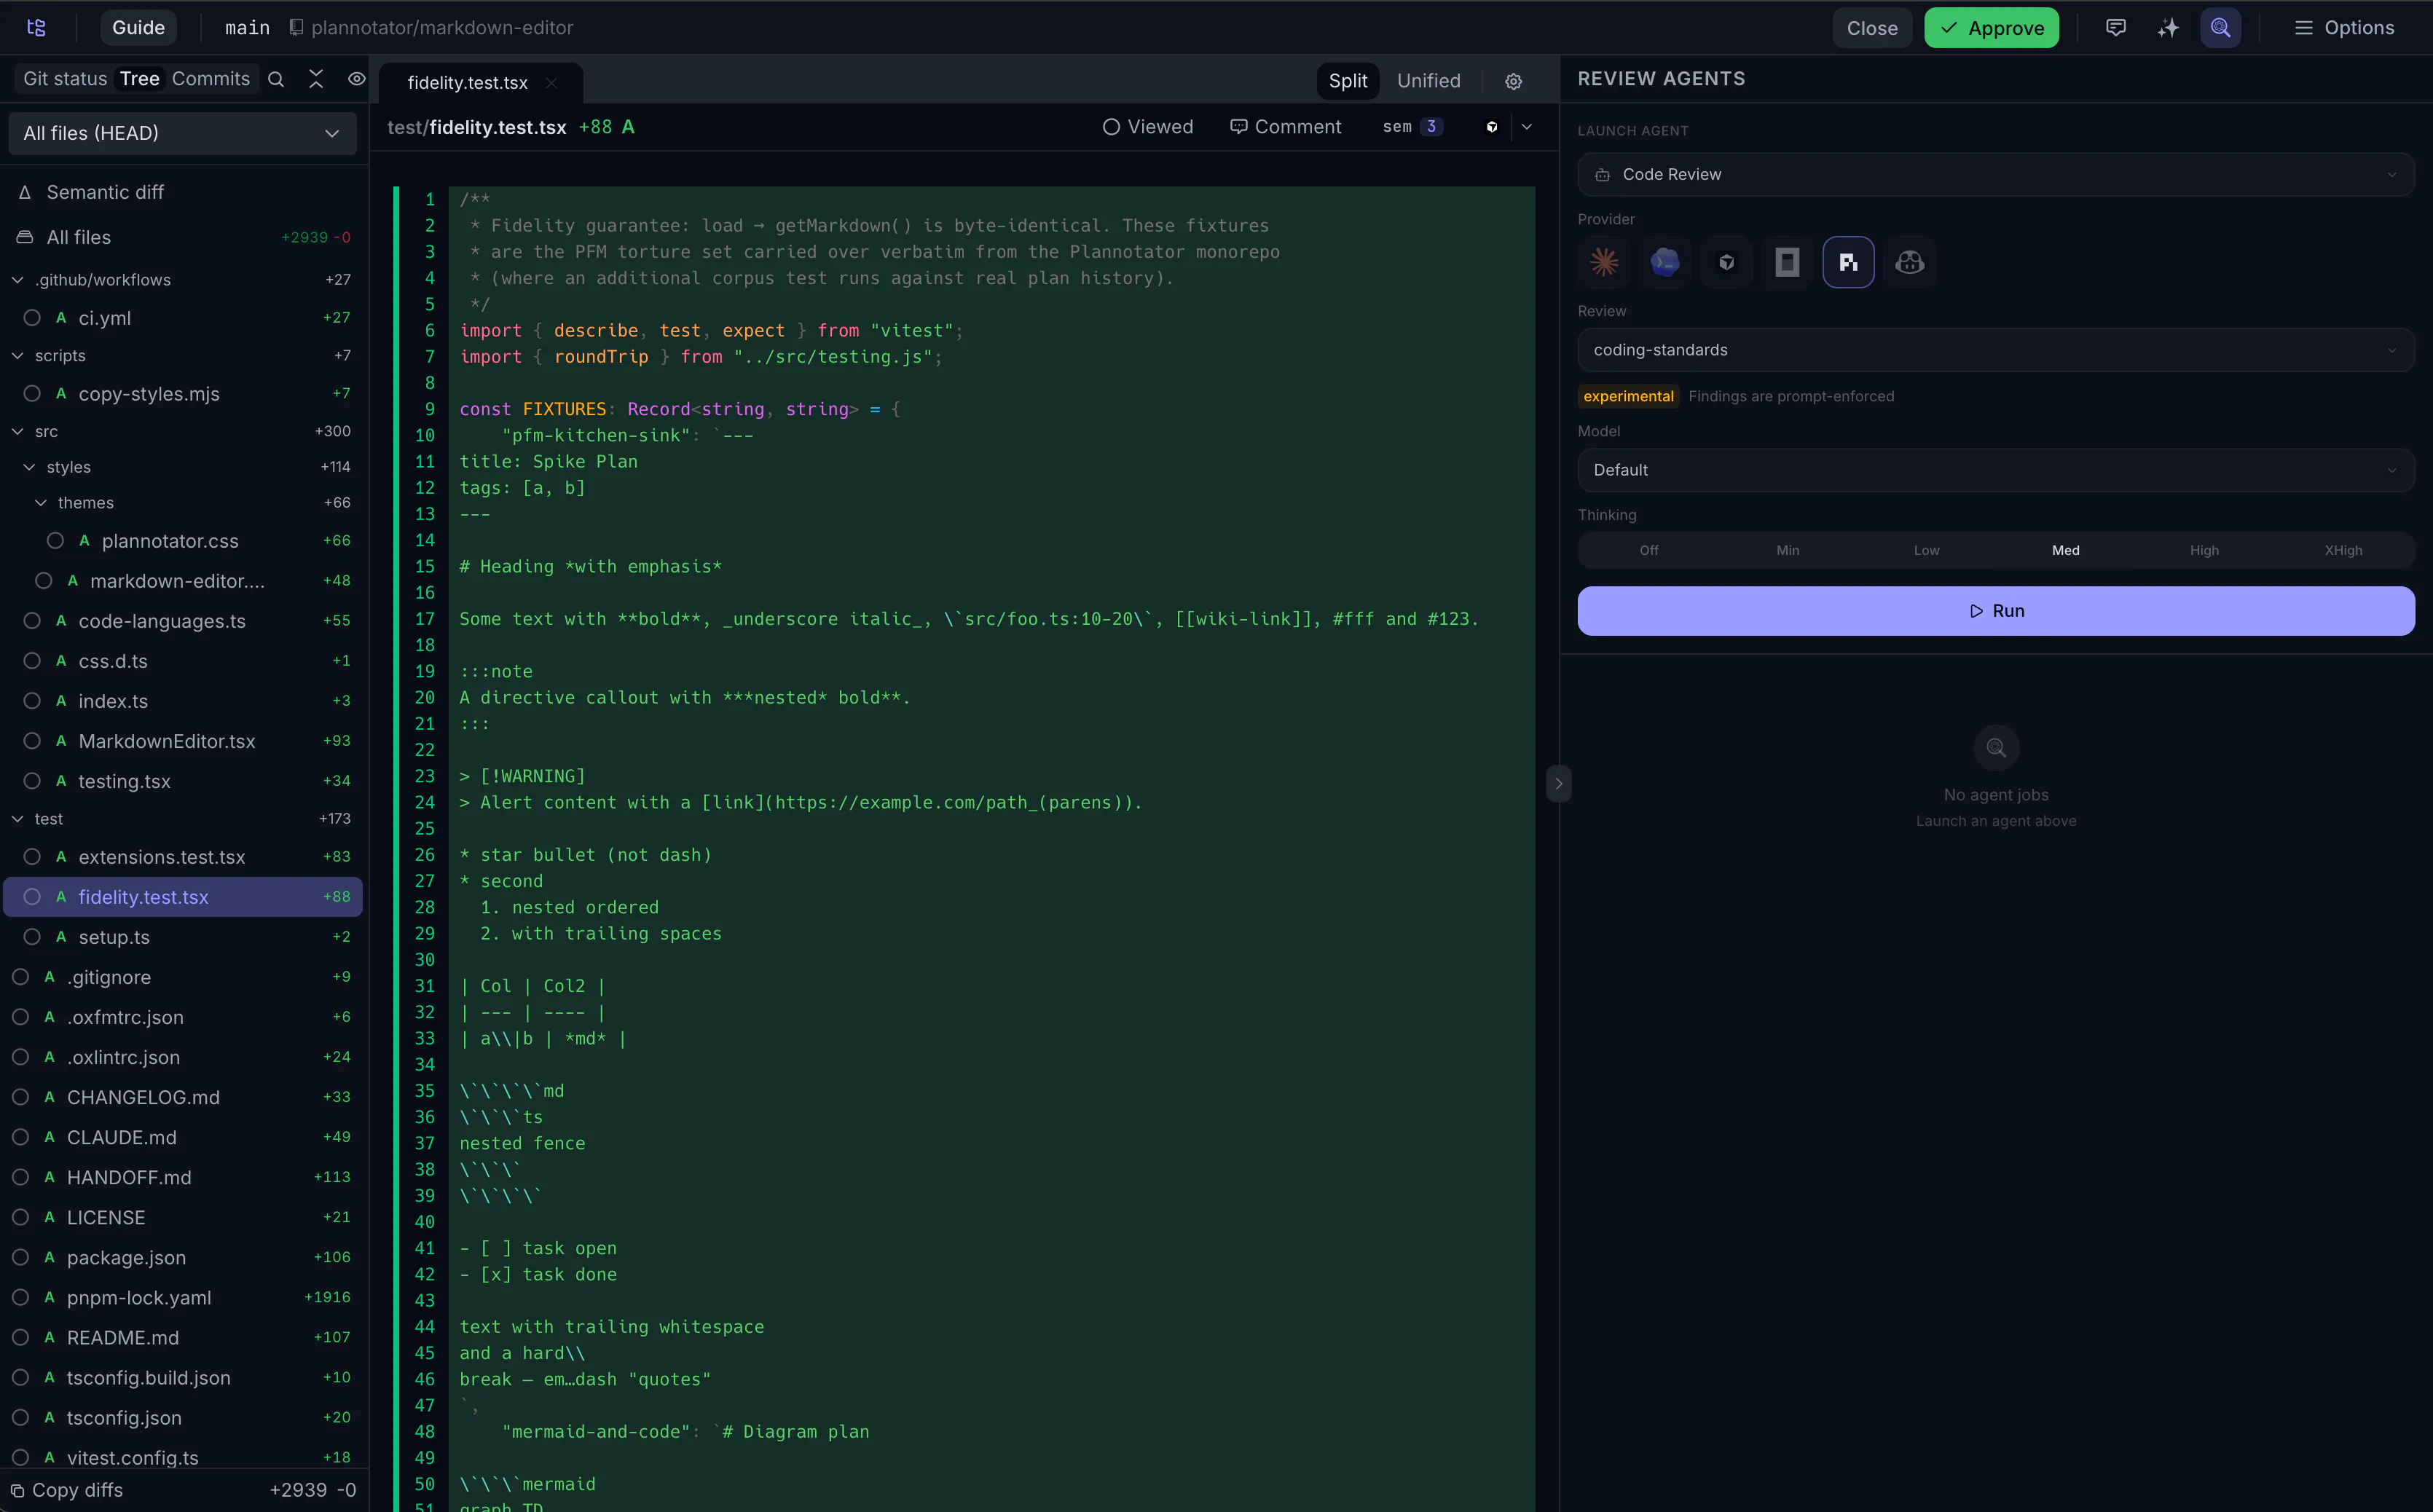Viewport: 2433px width, 1512px height.
Task: Toggle viewed circle for package.json
Action: pos(20,1257)
